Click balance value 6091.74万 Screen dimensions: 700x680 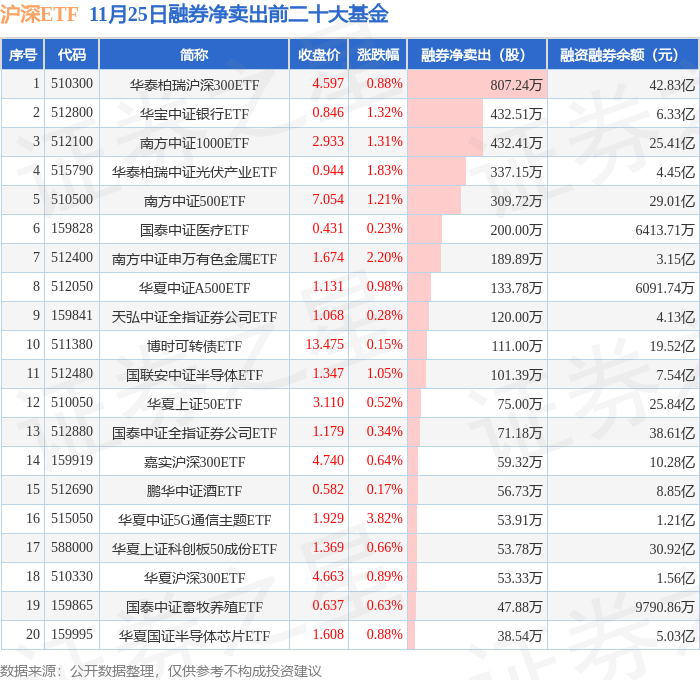tap(665, 288)
